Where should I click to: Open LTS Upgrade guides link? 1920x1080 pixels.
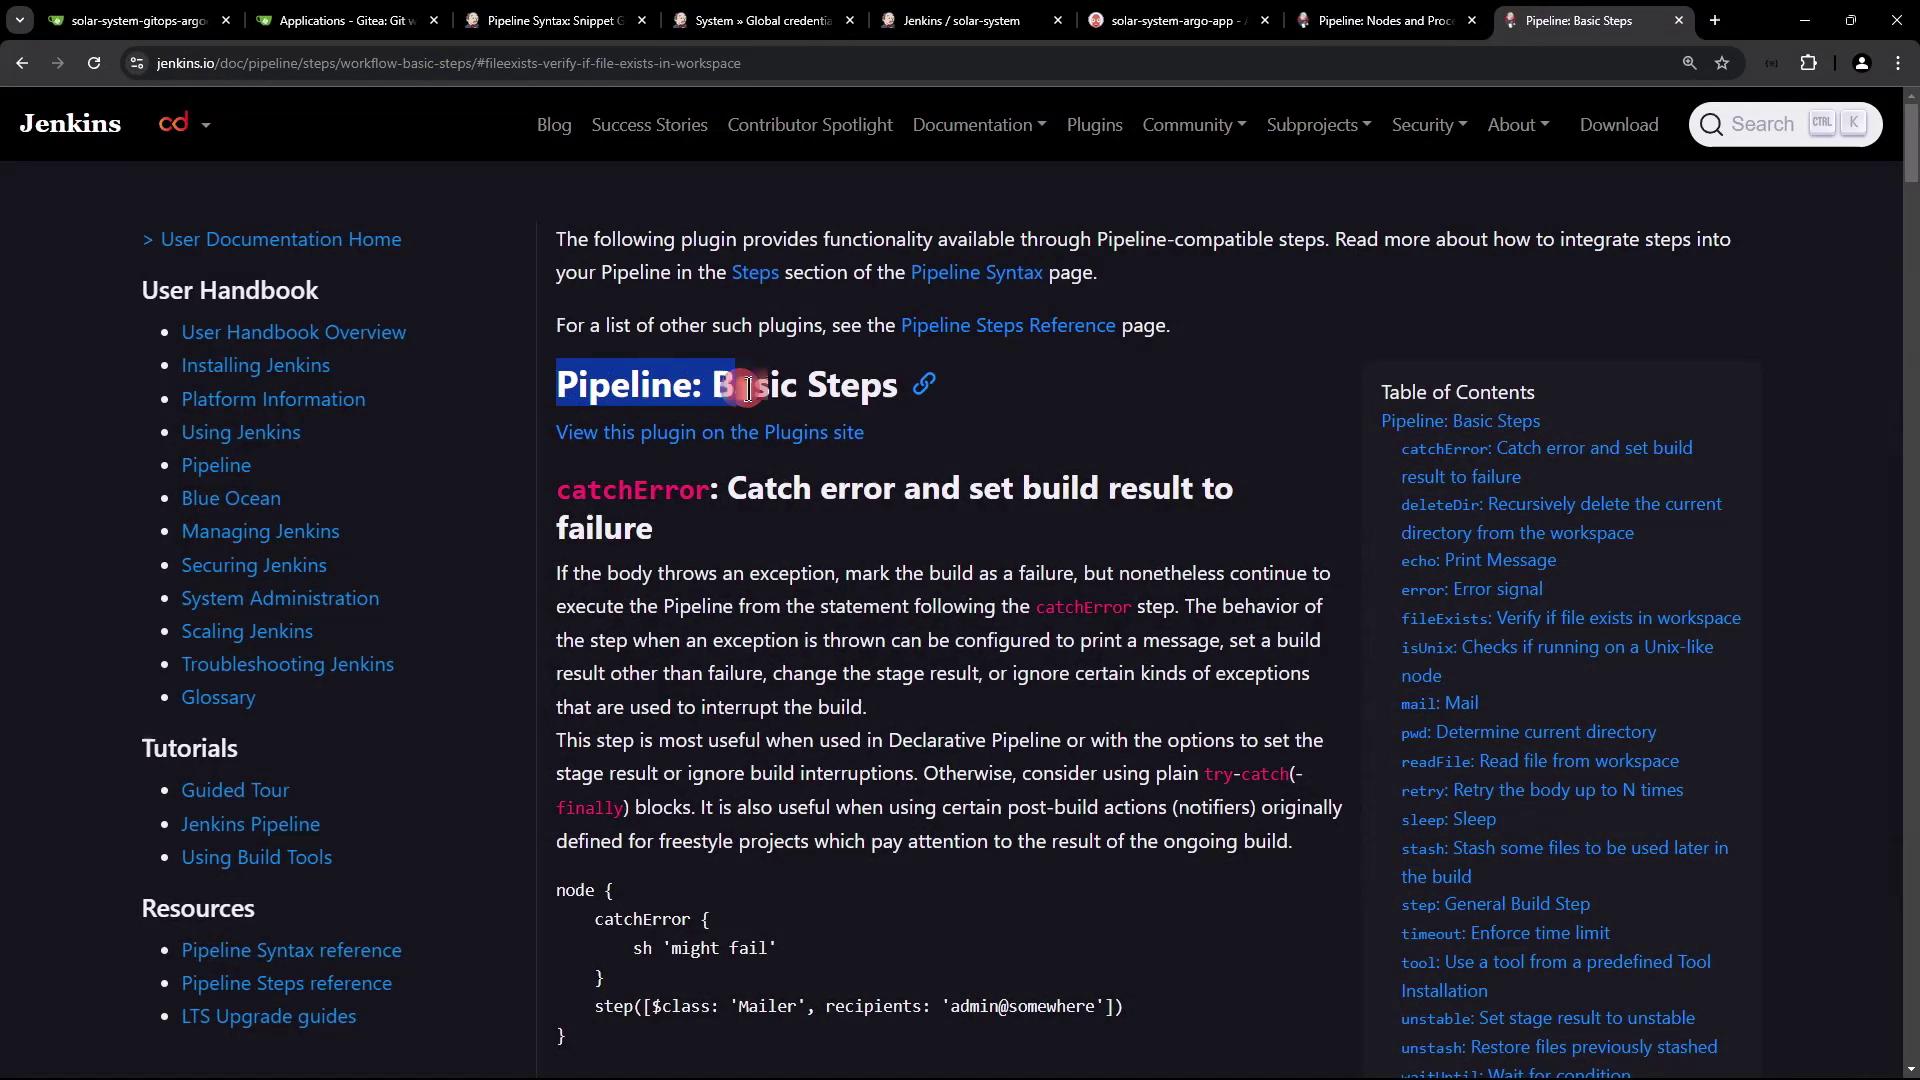click(268, 1016)
